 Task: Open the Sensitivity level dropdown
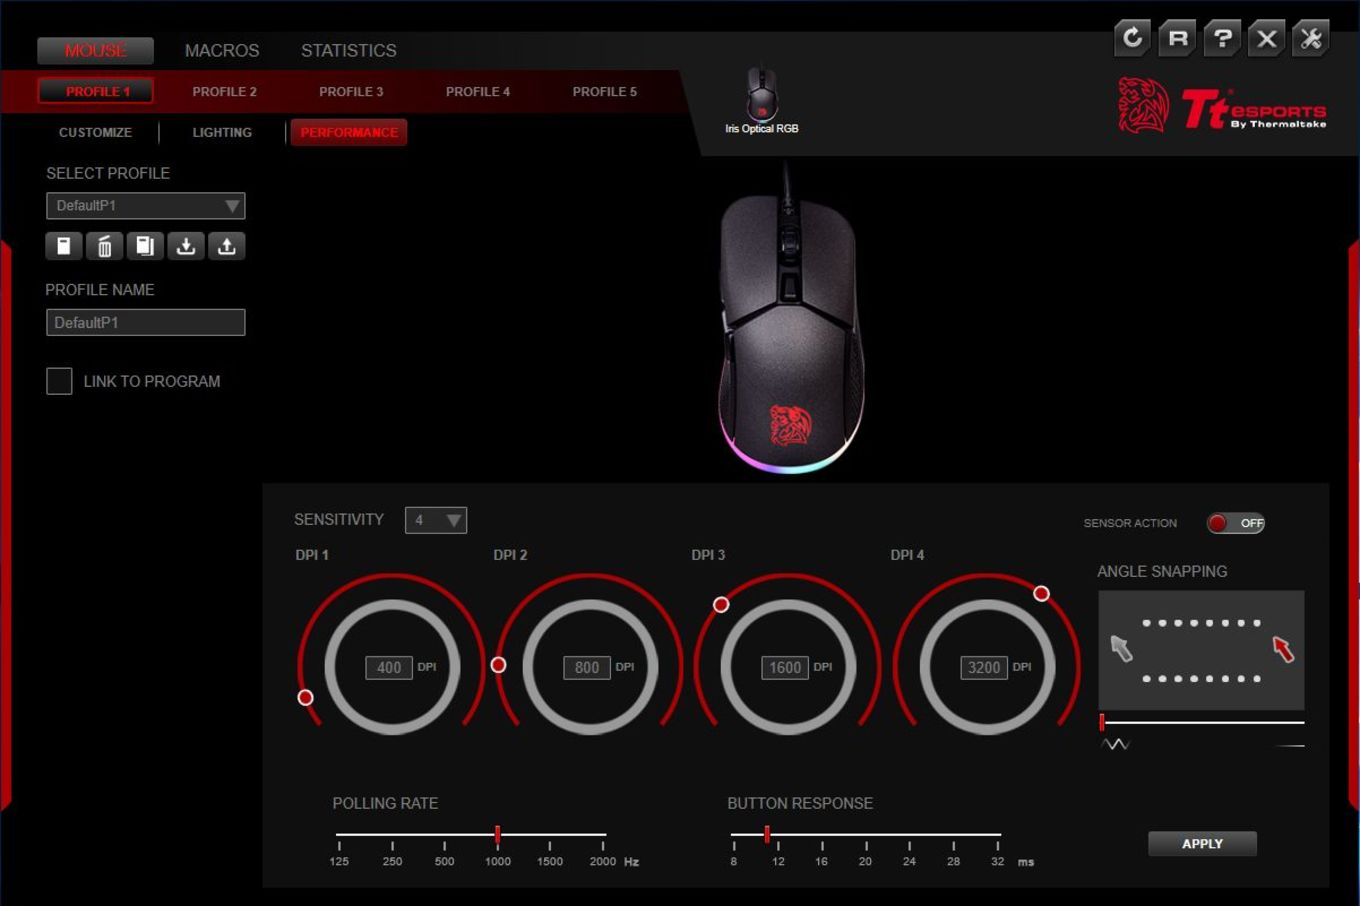pos(436,520)
